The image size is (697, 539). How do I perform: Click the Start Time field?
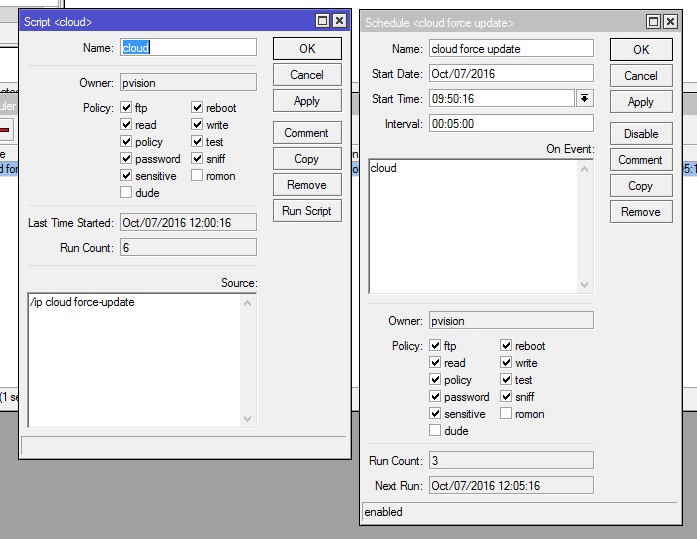pos(502,98)
